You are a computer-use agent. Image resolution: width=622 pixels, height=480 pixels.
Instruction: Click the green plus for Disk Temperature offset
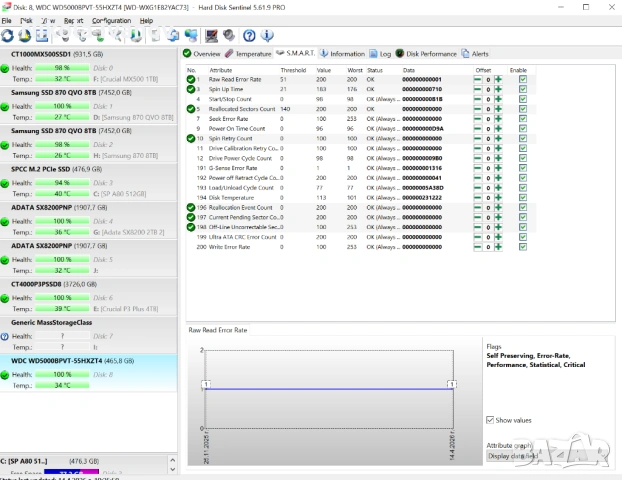[498, 198]
